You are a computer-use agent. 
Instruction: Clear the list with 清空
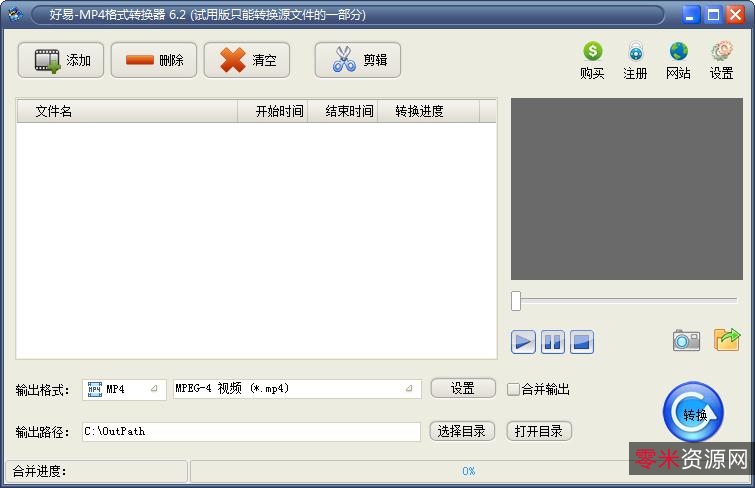pos(247,60)
